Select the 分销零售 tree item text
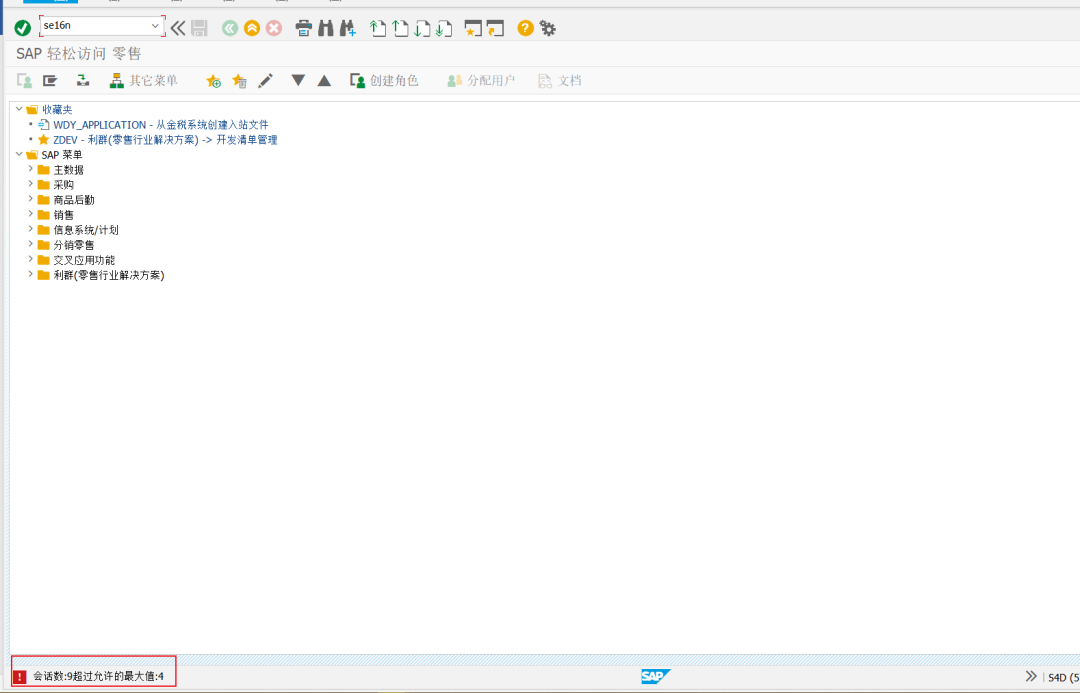The image size is (1080, 693). click(x=74, y=245)
